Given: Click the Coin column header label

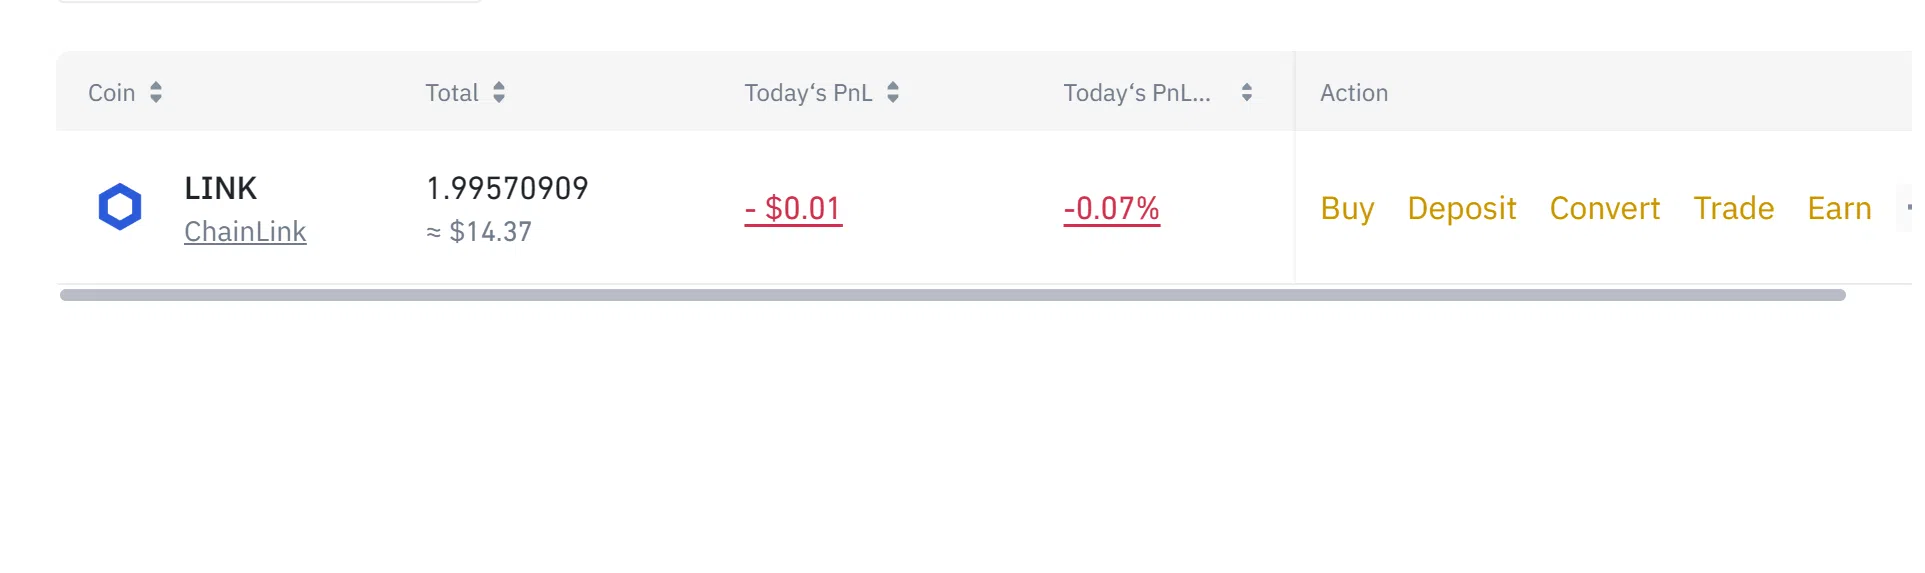Looking at the screenshot, I should (111, 93).
